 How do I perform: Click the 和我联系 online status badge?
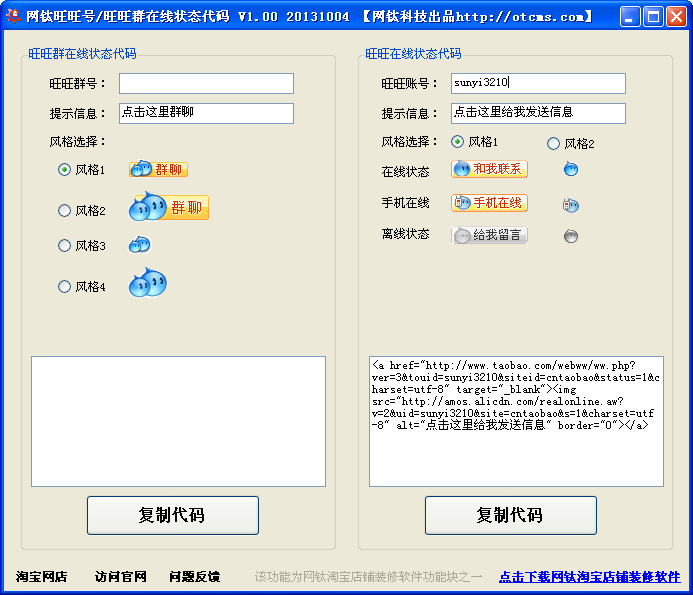pyautogui.click(x=489, y=169)
